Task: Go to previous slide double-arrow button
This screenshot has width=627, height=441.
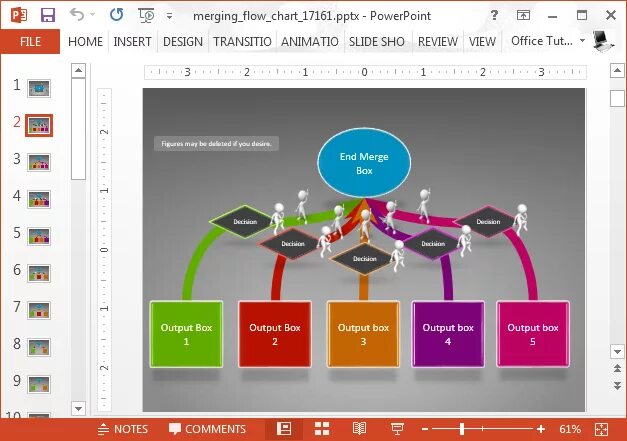Action: click(x=617, y=368)
